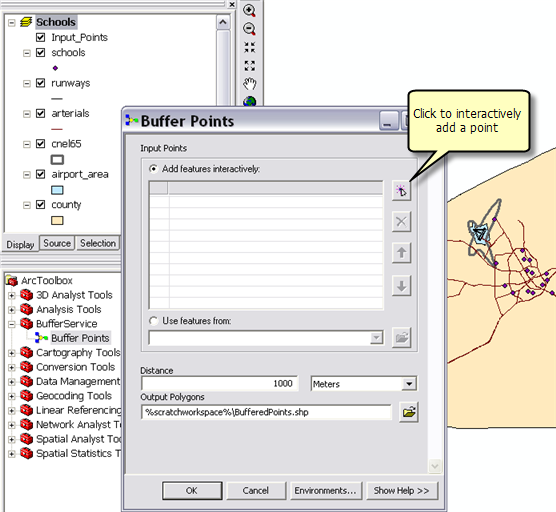Viewport: 556px width, 512px height.
Task: Click the Cancel button
Action: (256, 490)
